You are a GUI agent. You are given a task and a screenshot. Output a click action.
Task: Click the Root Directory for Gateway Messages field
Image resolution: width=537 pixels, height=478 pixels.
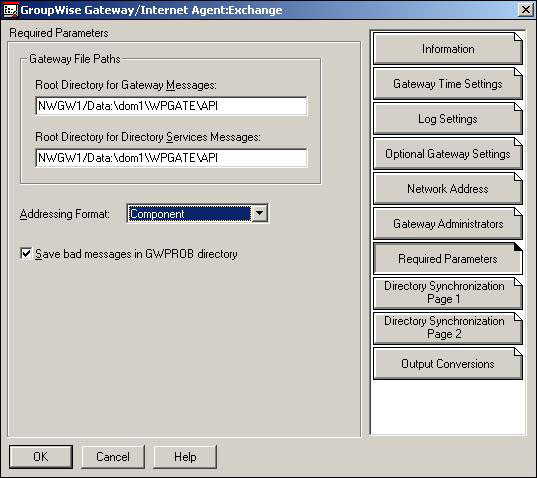tap(171, 106)
